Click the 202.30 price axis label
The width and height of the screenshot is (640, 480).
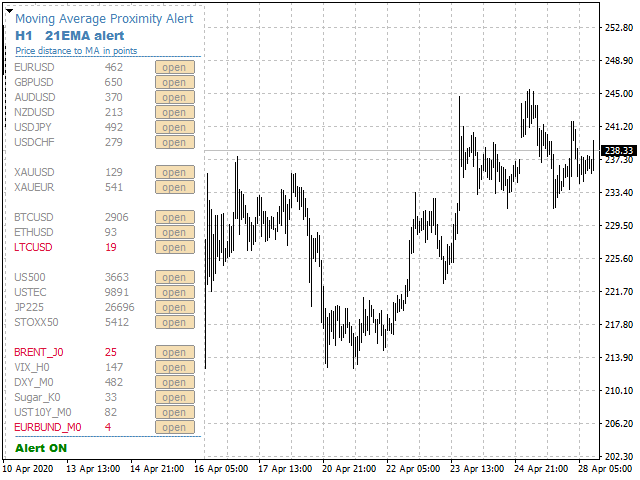coord(619,457)
